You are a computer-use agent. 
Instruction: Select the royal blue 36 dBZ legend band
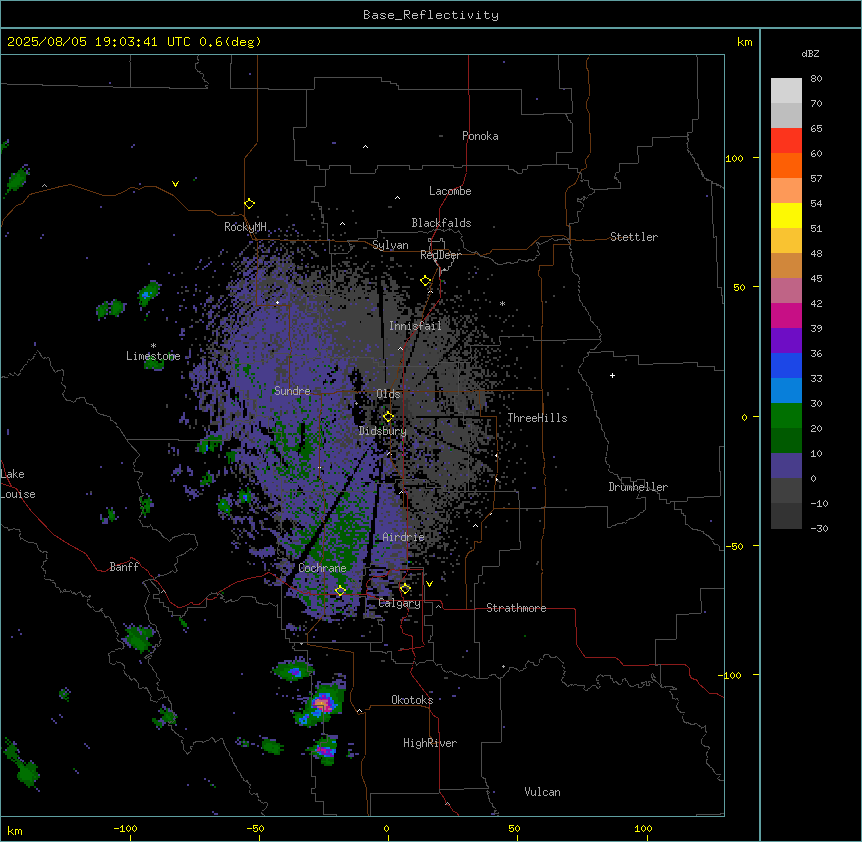[786, 365]
